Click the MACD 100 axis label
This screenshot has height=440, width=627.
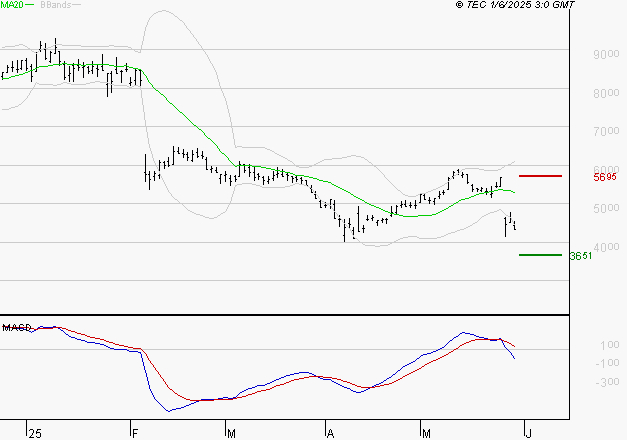pyautogui.click(x=610, y=345)
